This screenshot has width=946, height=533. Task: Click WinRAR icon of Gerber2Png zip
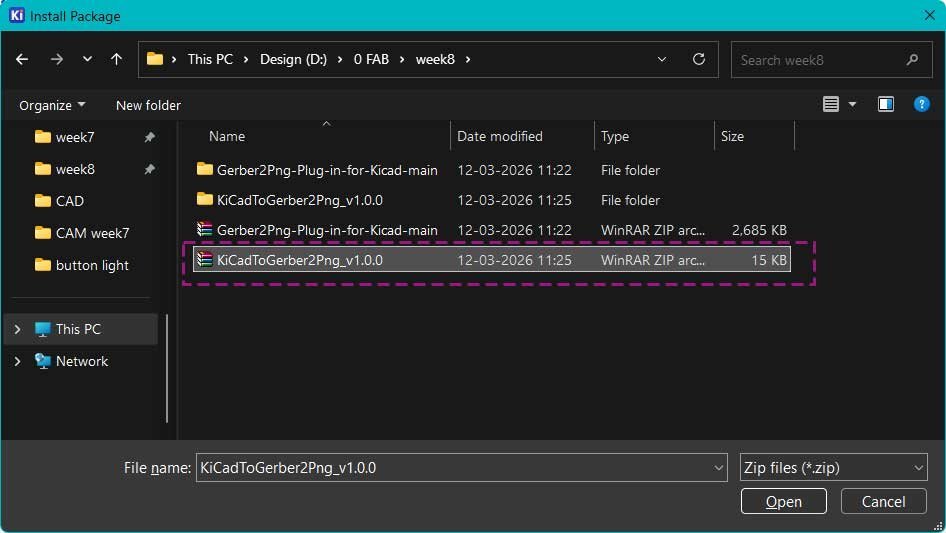(x=205, y=229)
